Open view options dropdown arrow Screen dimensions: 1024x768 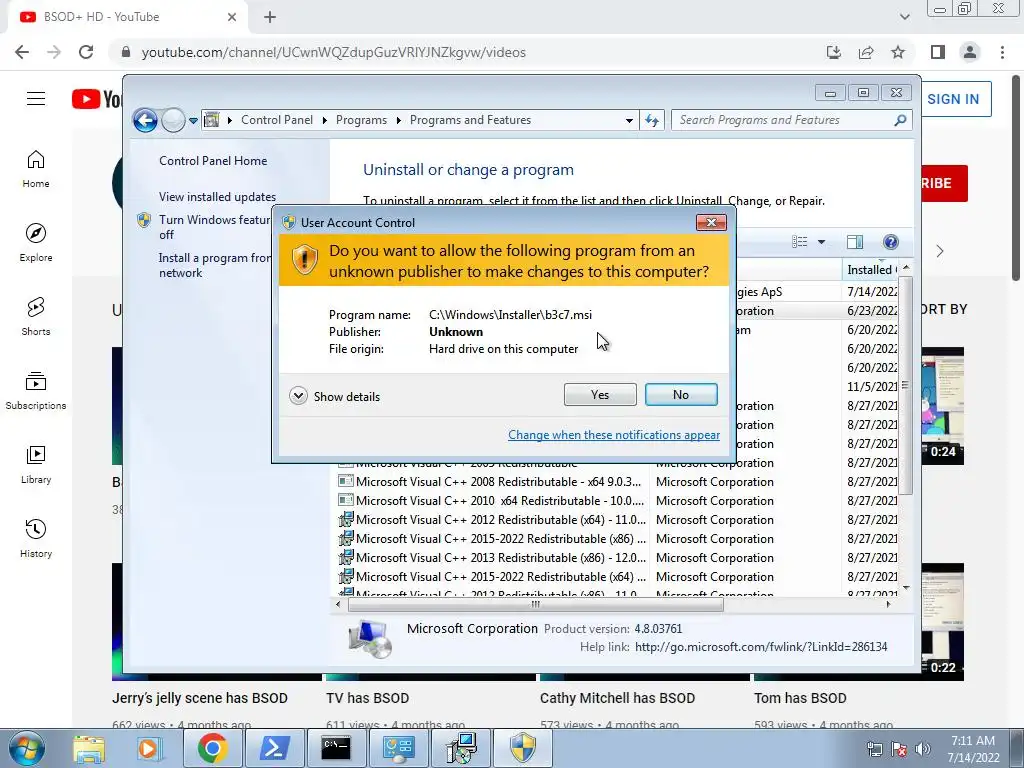pyautogui.click(x=822, y=242)
